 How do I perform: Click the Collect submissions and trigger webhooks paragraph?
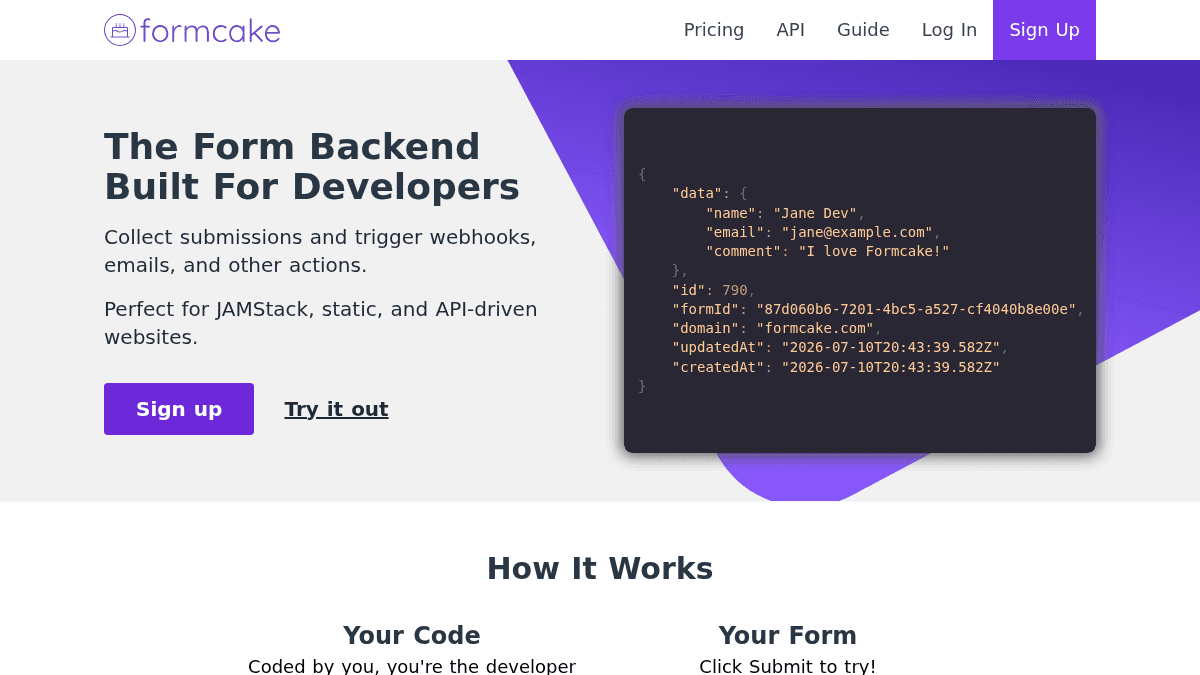[x=320, y=251]
